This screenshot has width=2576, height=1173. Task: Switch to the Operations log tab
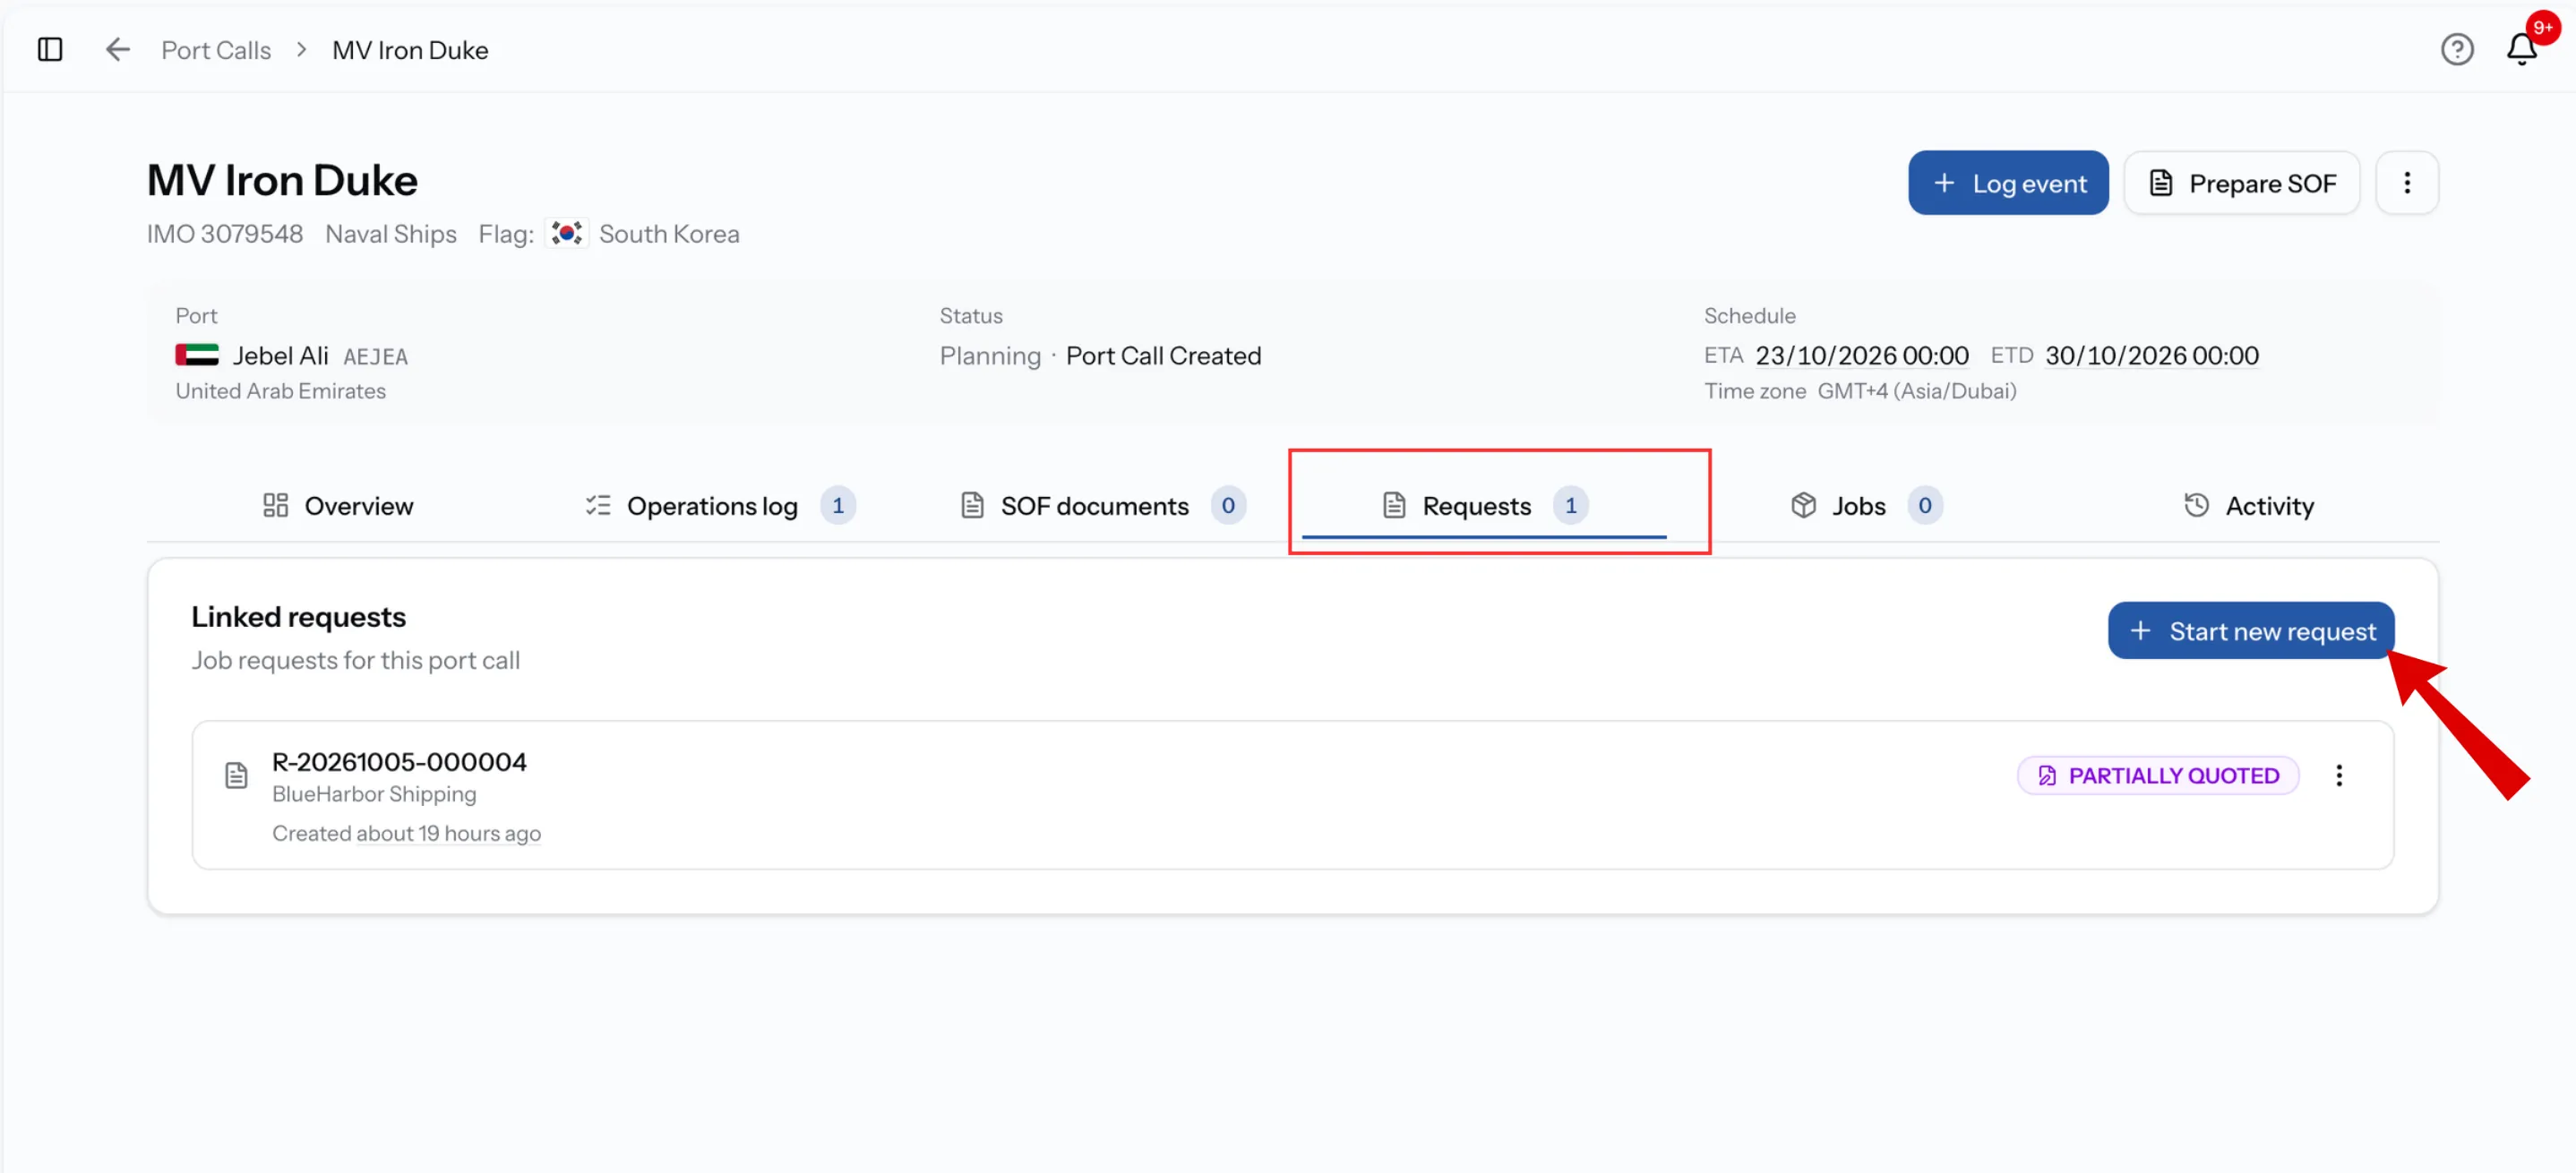pyautogui.click(x=719, y=505)
